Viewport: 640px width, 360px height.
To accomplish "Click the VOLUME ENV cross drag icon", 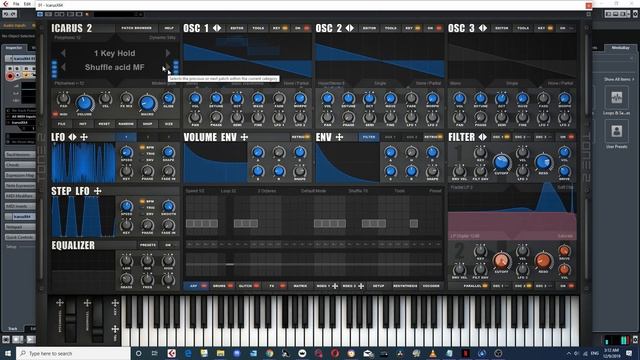I will pos(244,137).
